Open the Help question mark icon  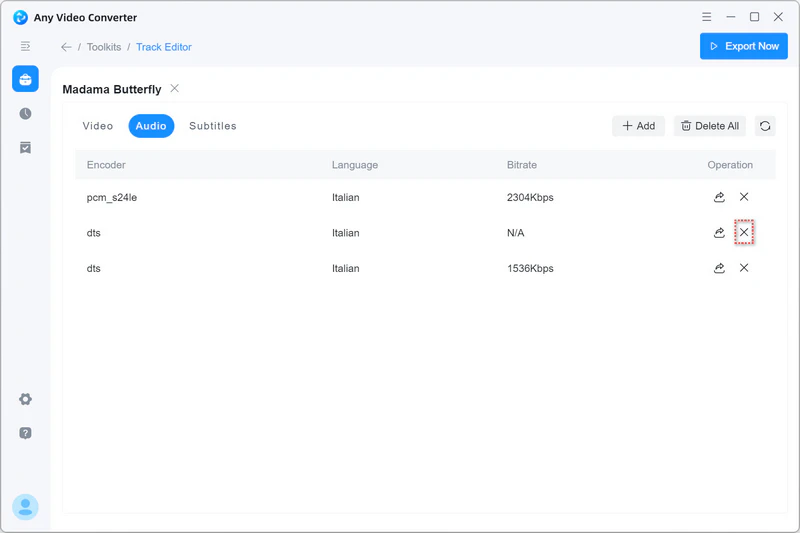tap(26, 433)
